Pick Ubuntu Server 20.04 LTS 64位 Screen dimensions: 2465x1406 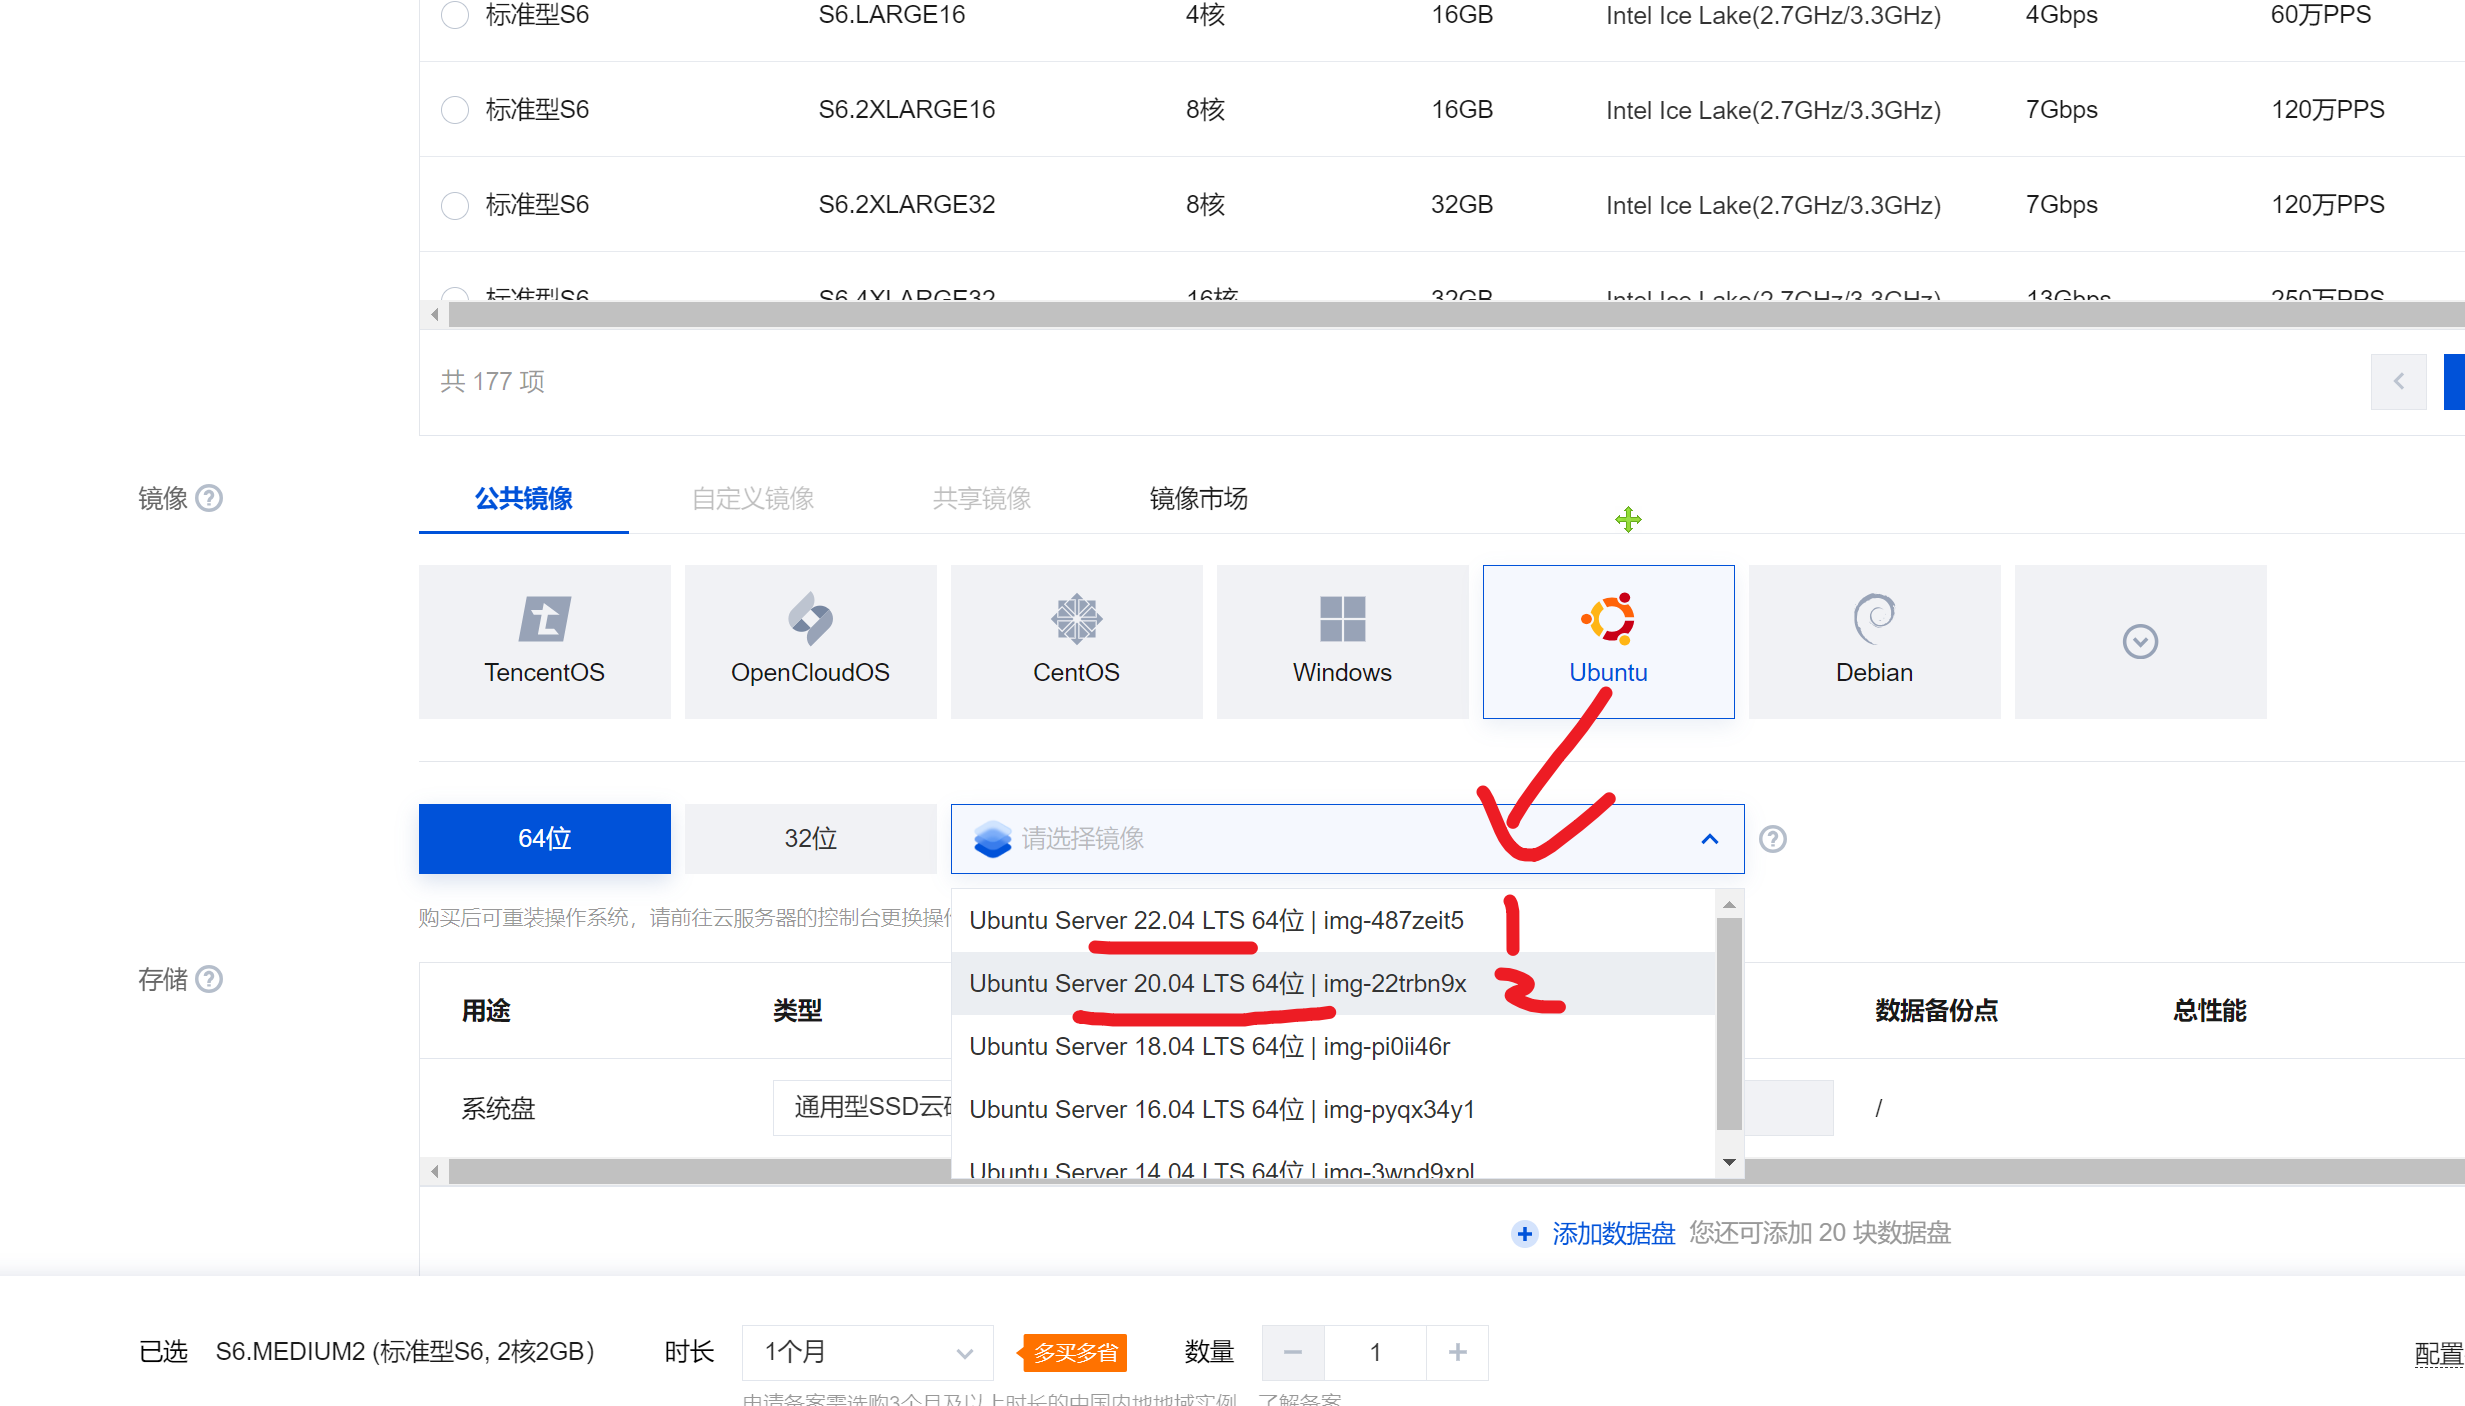[x=1333, y=983]
